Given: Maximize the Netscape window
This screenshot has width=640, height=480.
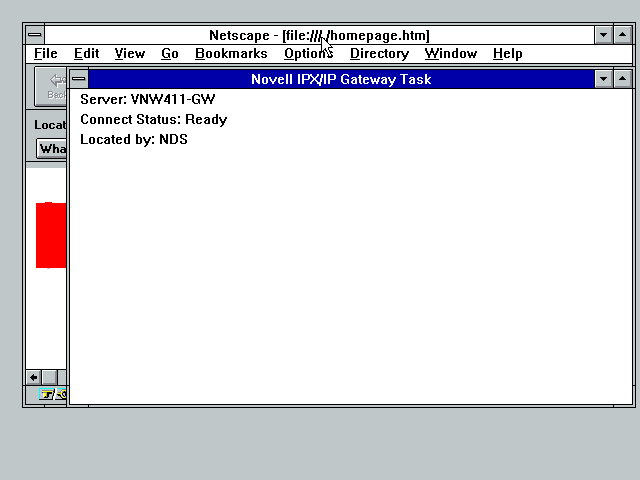Looking at the screenshot, I should (622, 35).
